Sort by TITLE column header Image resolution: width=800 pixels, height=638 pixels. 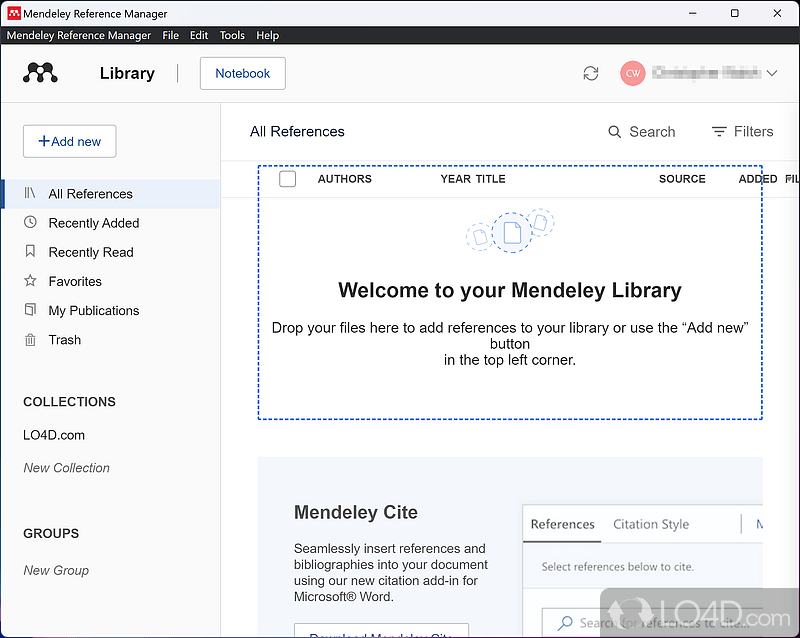click(490, 179)
